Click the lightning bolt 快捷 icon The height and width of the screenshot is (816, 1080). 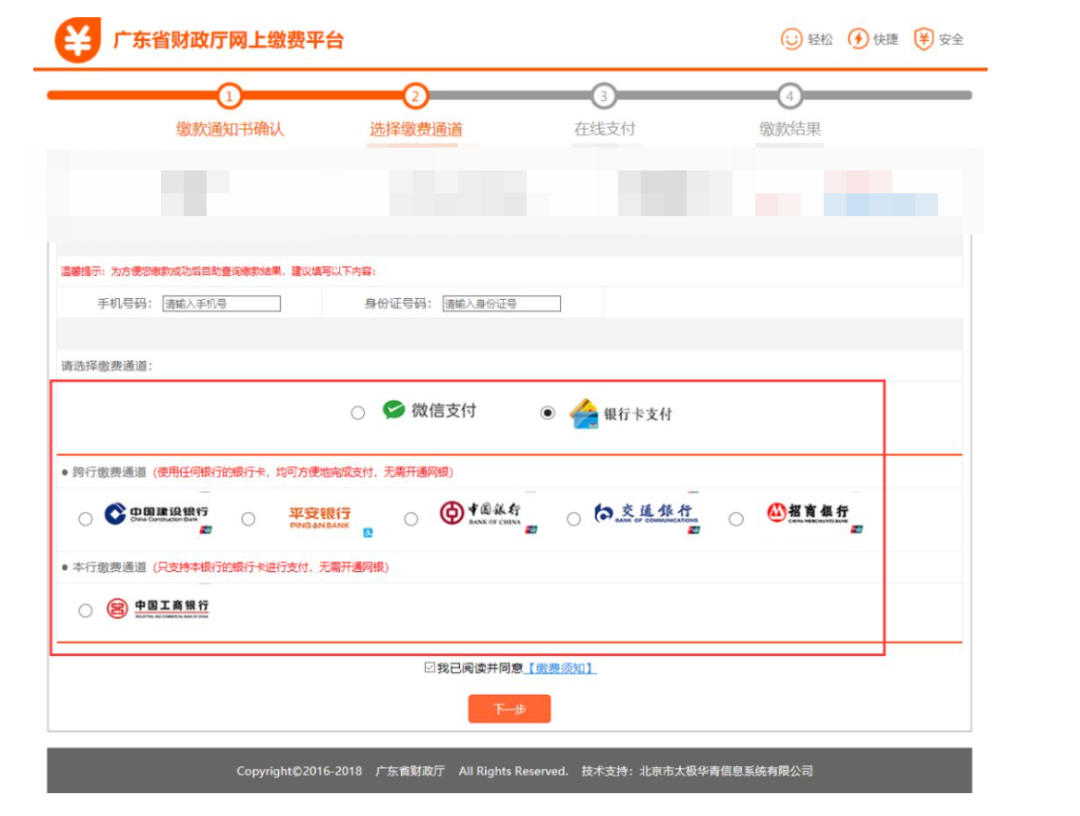tap(858, 39)
